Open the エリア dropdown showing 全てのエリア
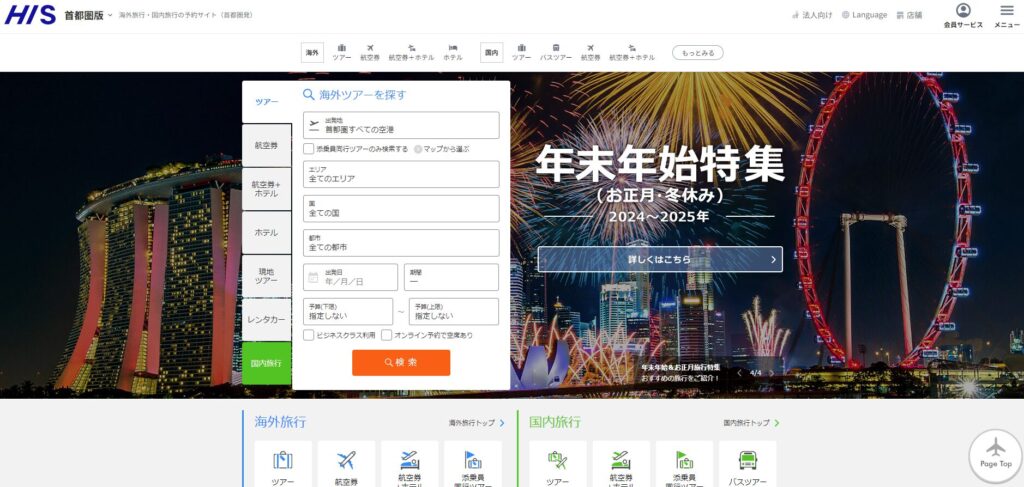The image size is (1024, 487). tap(401, 175)
